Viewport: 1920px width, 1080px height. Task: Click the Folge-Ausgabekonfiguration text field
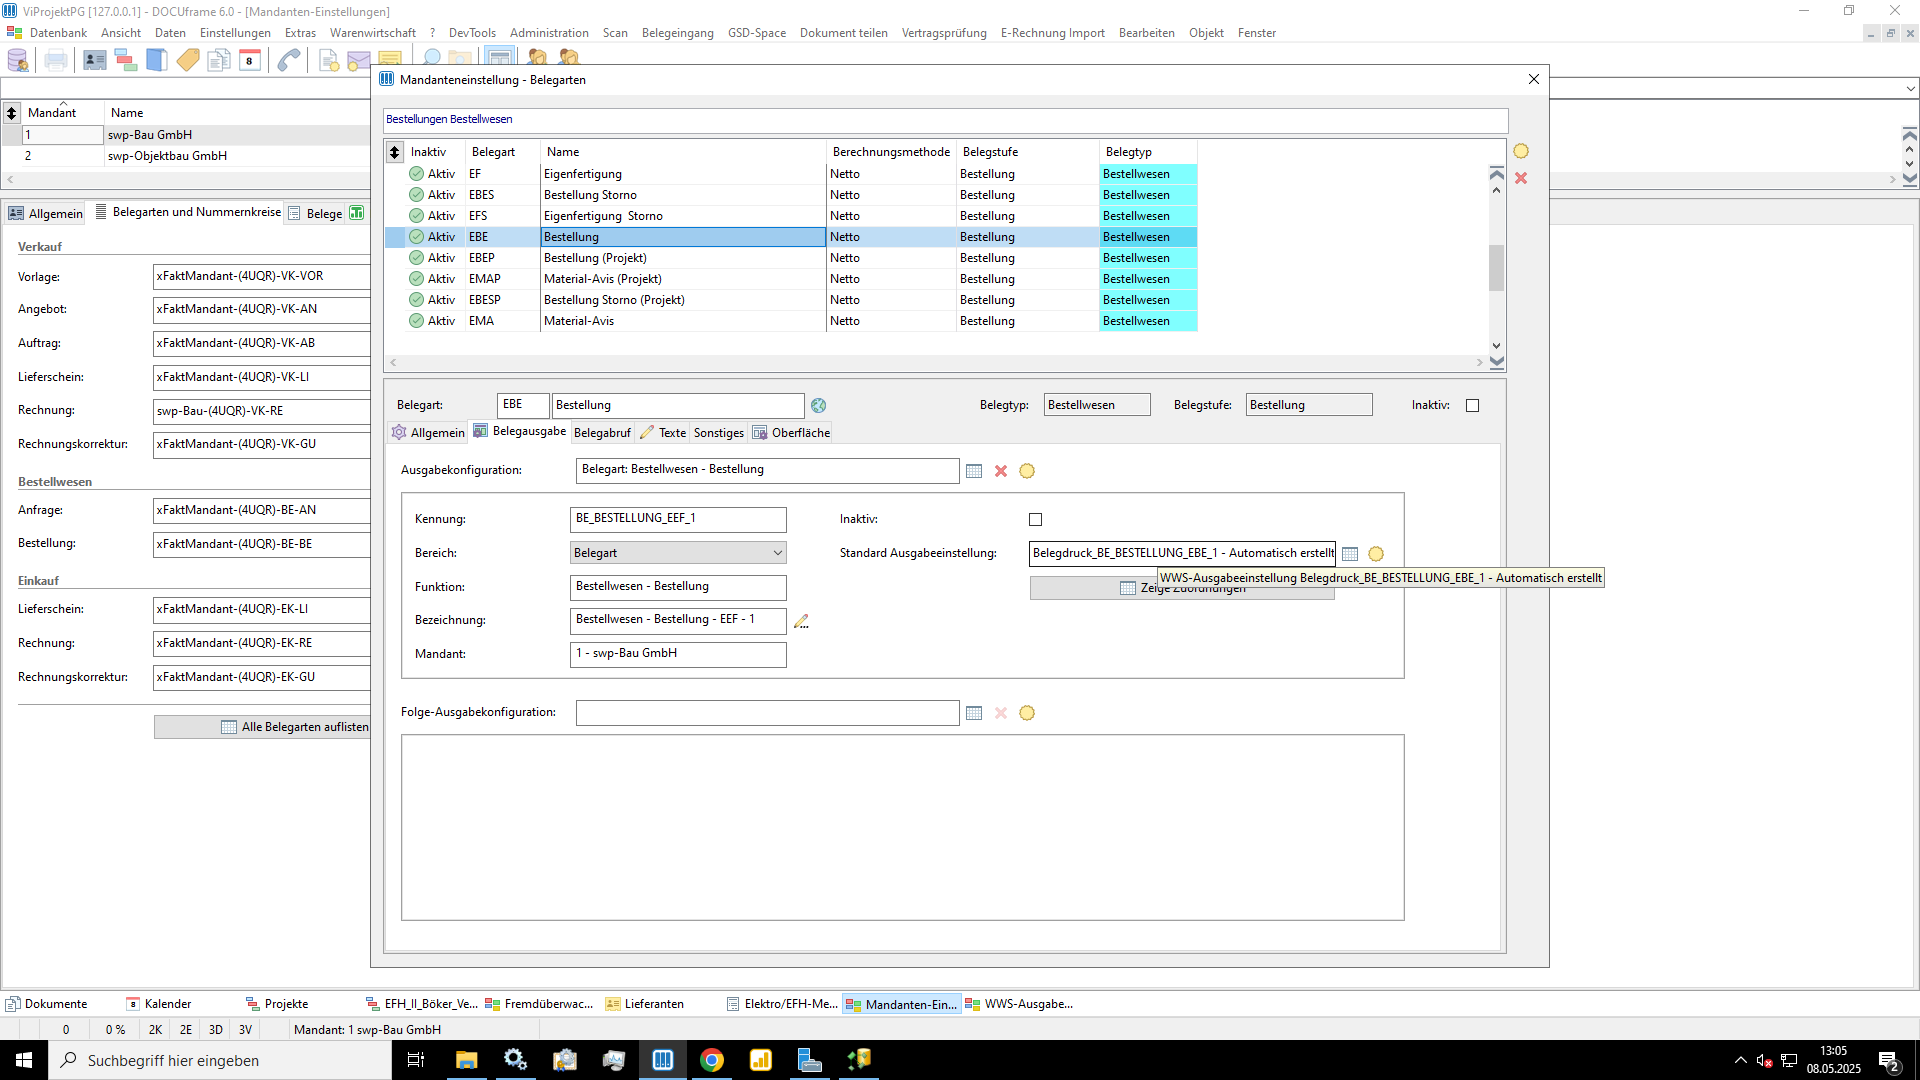pos(767,713)
